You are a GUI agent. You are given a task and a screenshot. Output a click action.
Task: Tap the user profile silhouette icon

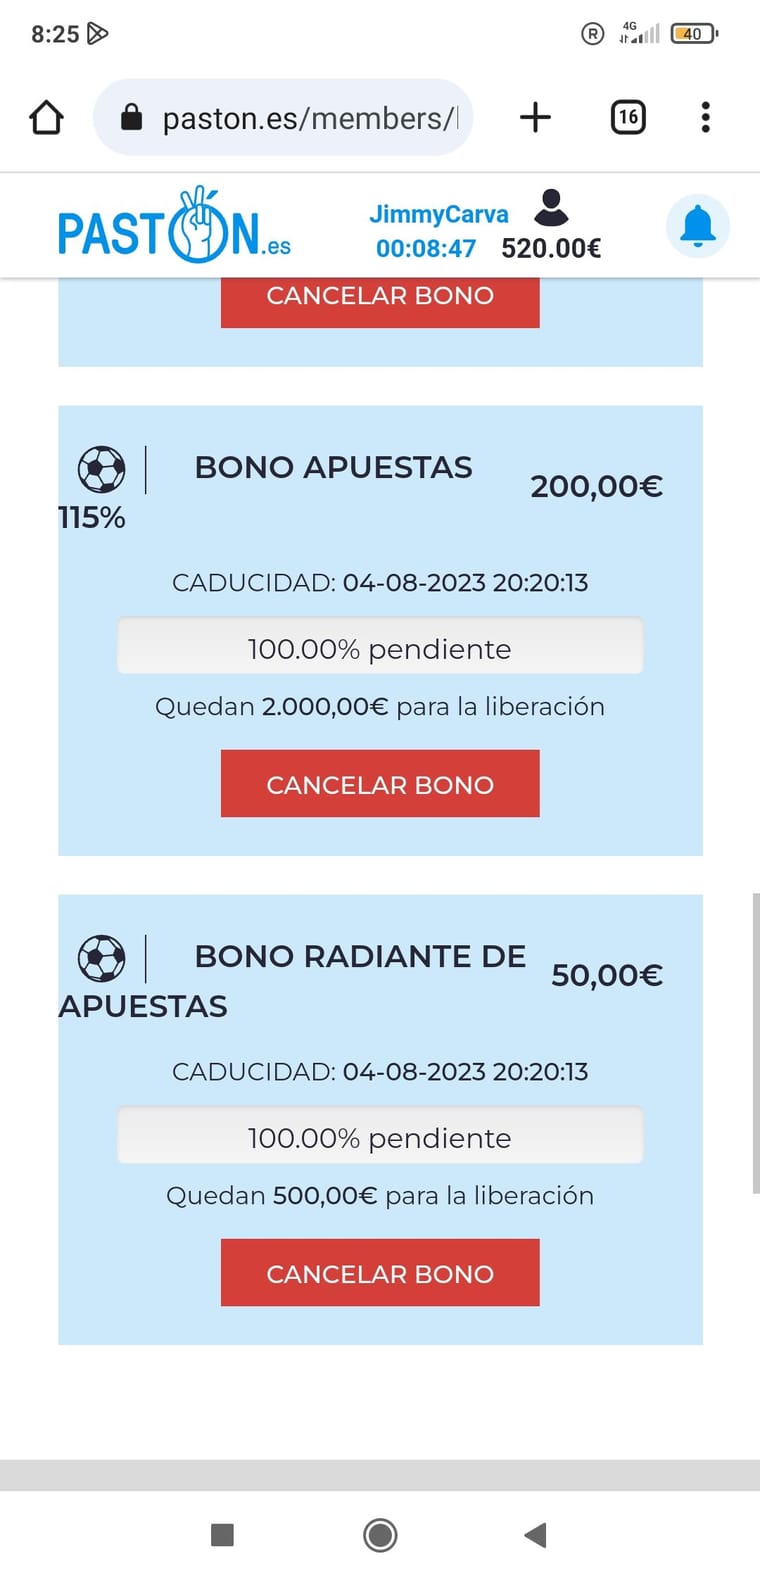551,207
